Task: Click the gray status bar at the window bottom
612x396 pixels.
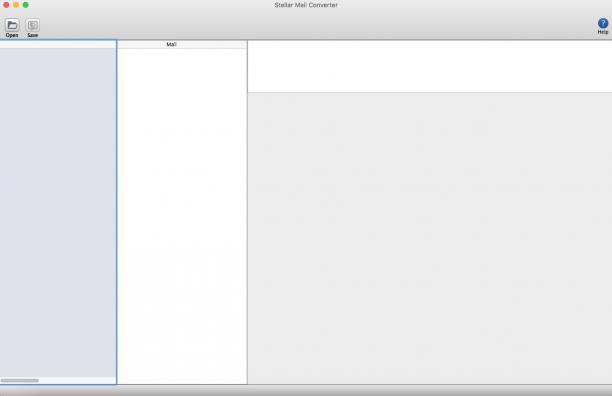Action: [306, 391]
